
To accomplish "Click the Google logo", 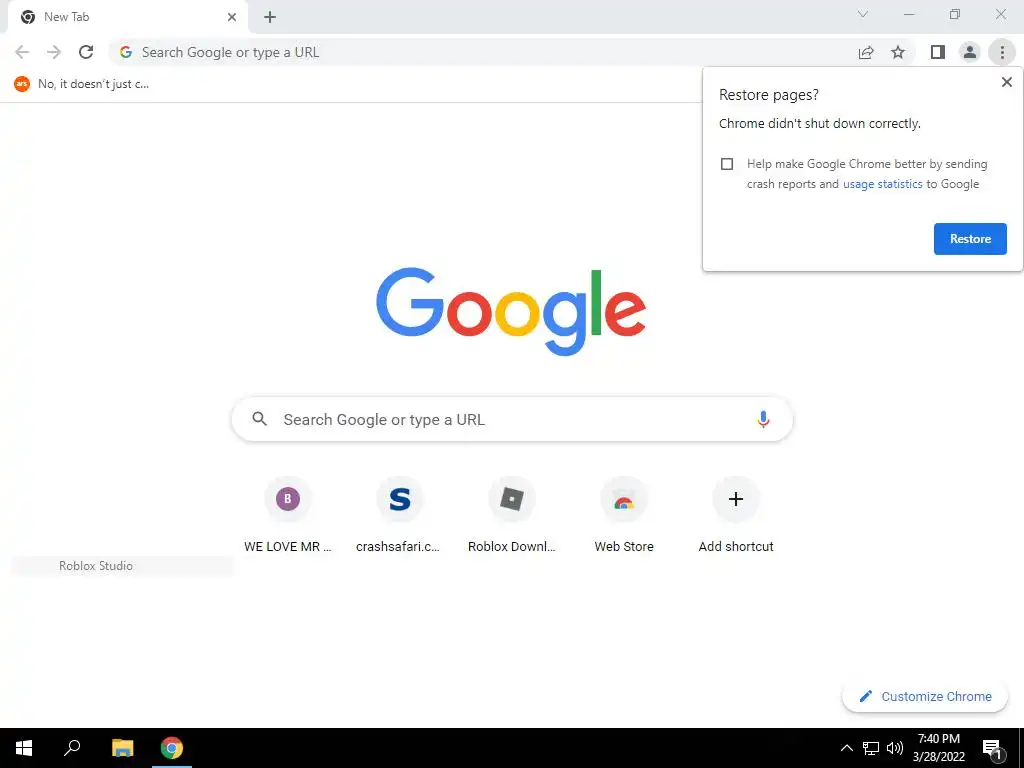I will coord(511,312).
